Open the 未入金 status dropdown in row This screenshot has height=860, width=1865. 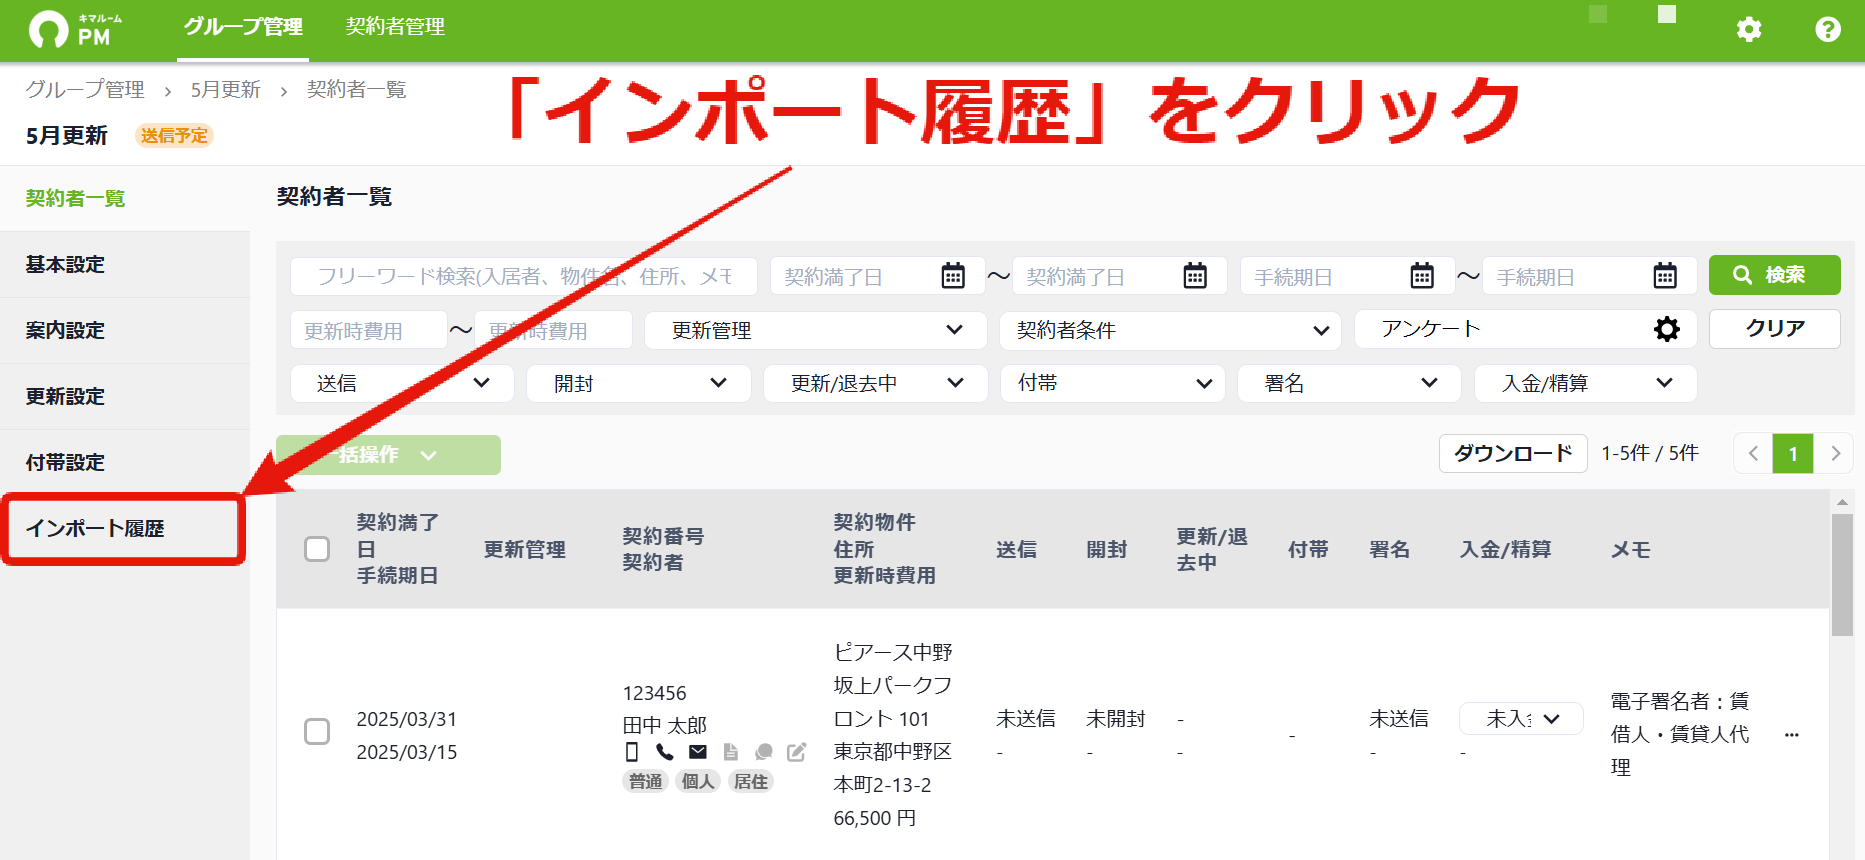(x=1521, y=718)
